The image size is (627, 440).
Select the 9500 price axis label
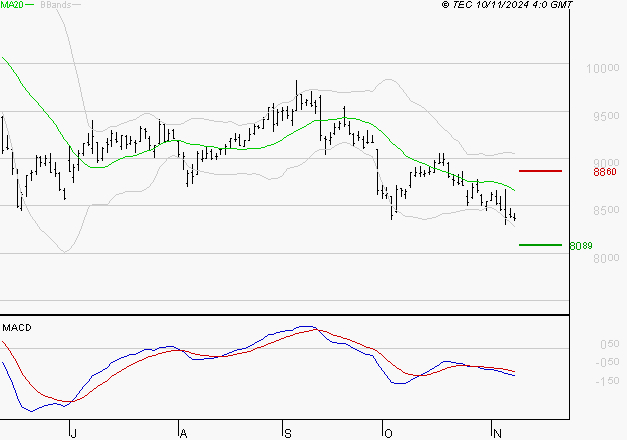pyautogui.click(x=606, y=116)
